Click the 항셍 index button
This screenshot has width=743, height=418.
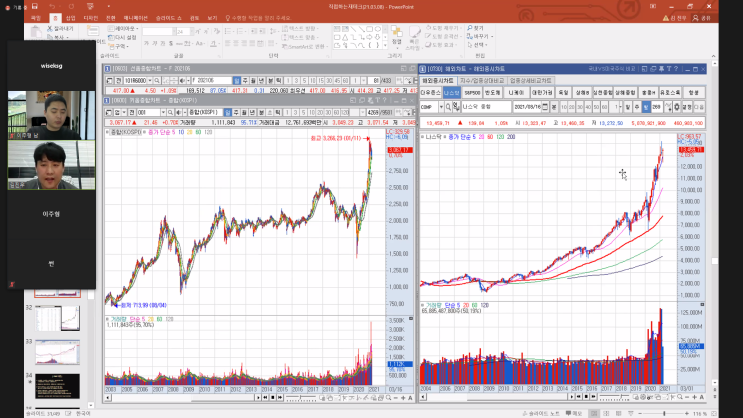694,93
